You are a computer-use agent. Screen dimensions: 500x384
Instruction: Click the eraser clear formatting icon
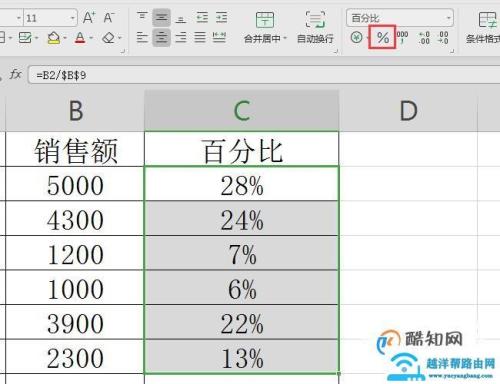108,38
